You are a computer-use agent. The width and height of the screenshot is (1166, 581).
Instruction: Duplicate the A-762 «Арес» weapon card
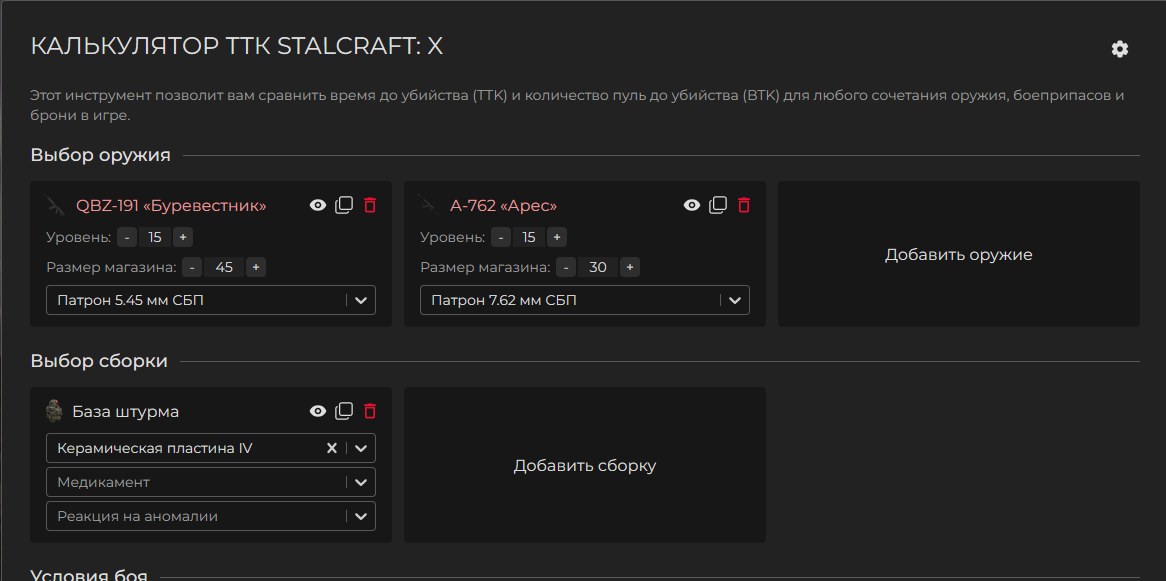pos(718,205)
